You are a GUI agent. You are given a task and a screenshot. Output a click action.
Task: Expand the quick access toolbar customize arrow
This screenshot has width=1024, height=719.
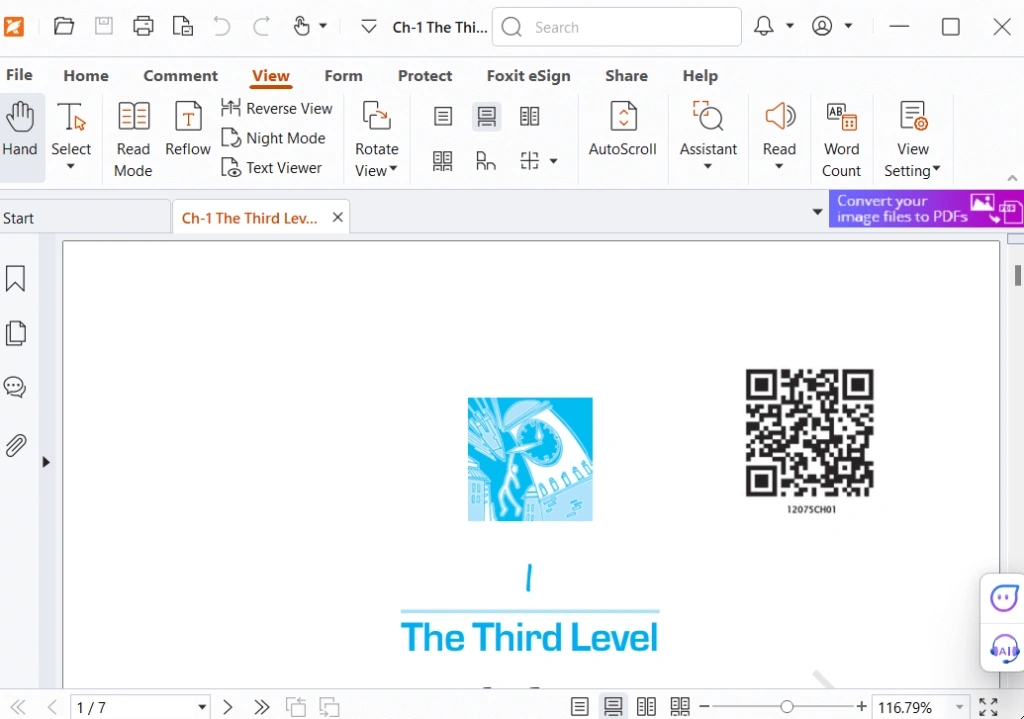[369, 27]
